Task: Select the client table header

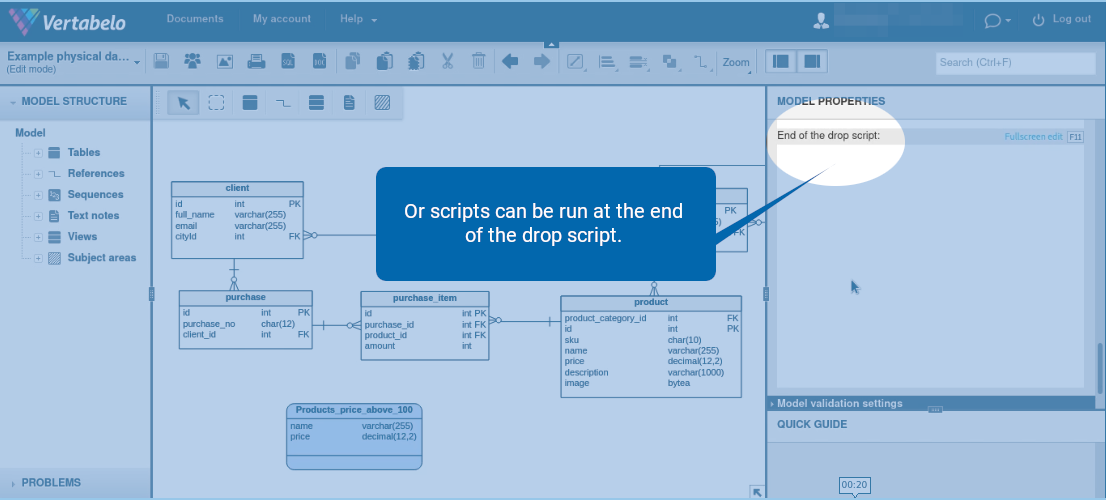Action: pos(237,188)
